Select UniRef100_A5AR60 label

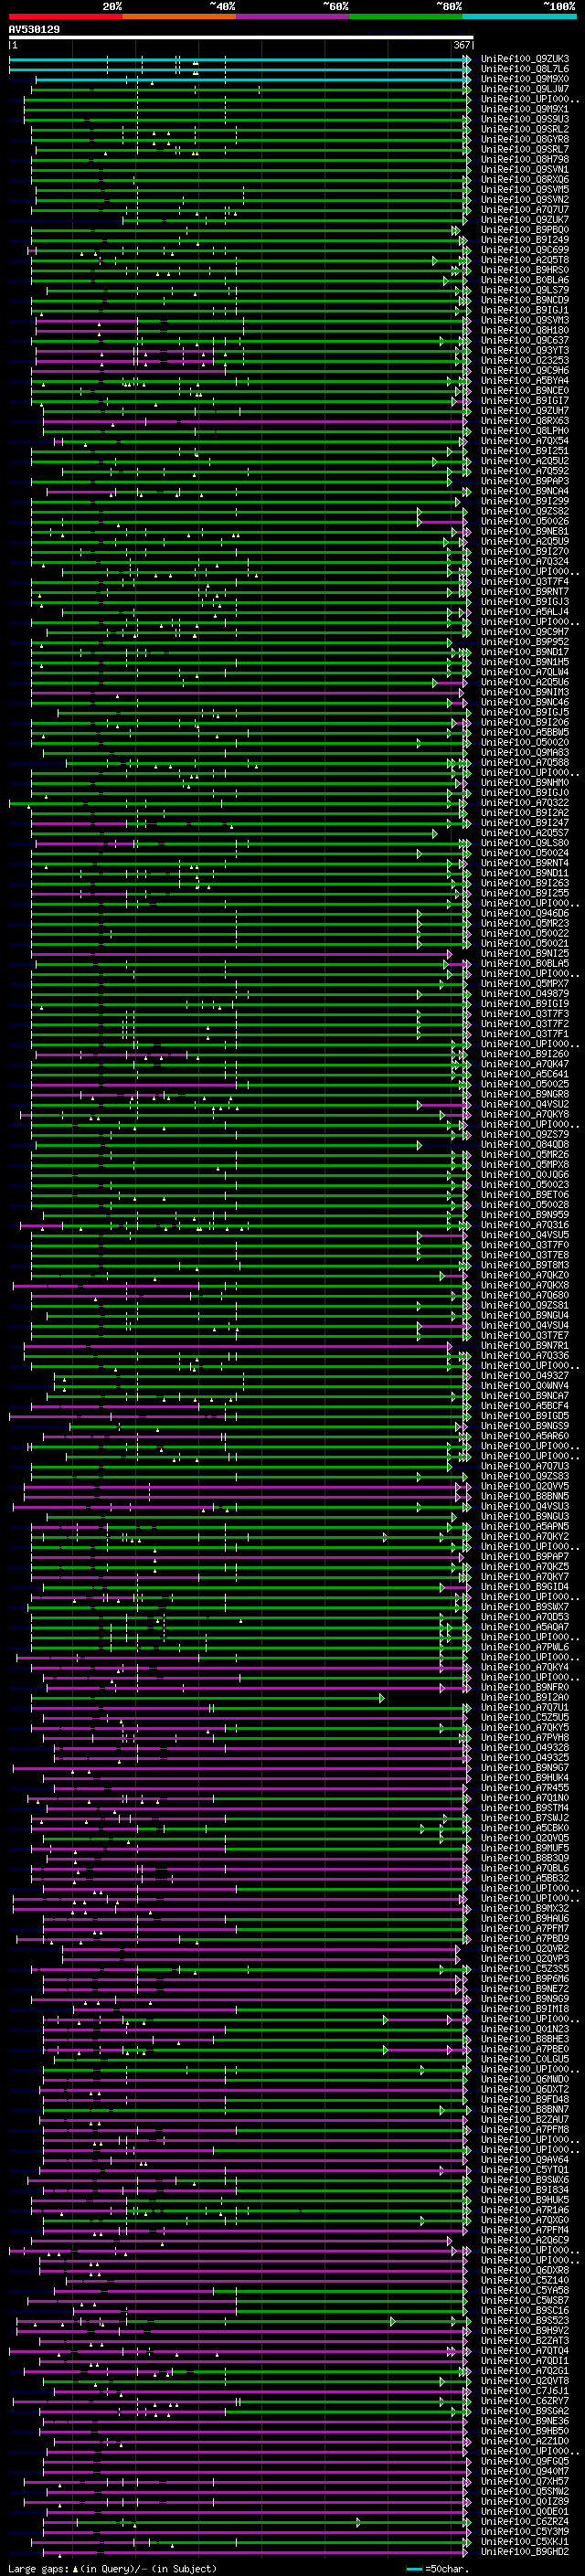(x=525, y=1436)
